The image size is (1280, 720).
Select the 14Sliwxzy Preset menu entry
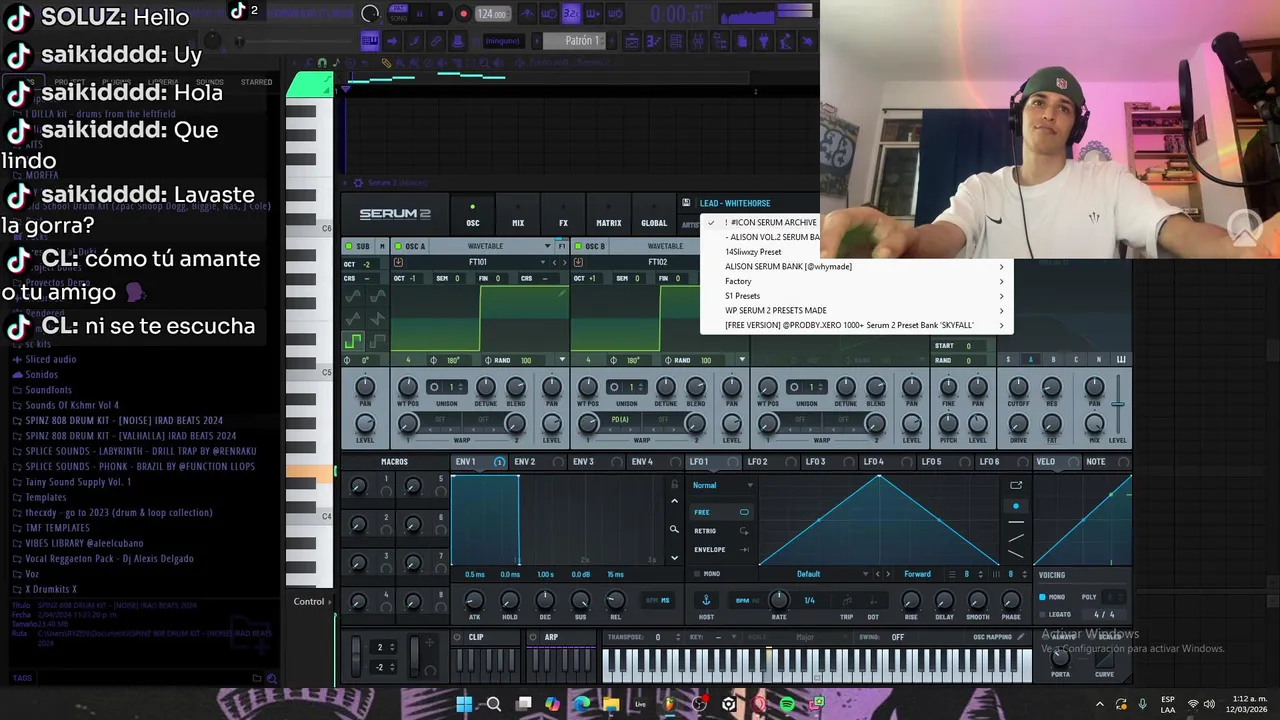(753, 252)
